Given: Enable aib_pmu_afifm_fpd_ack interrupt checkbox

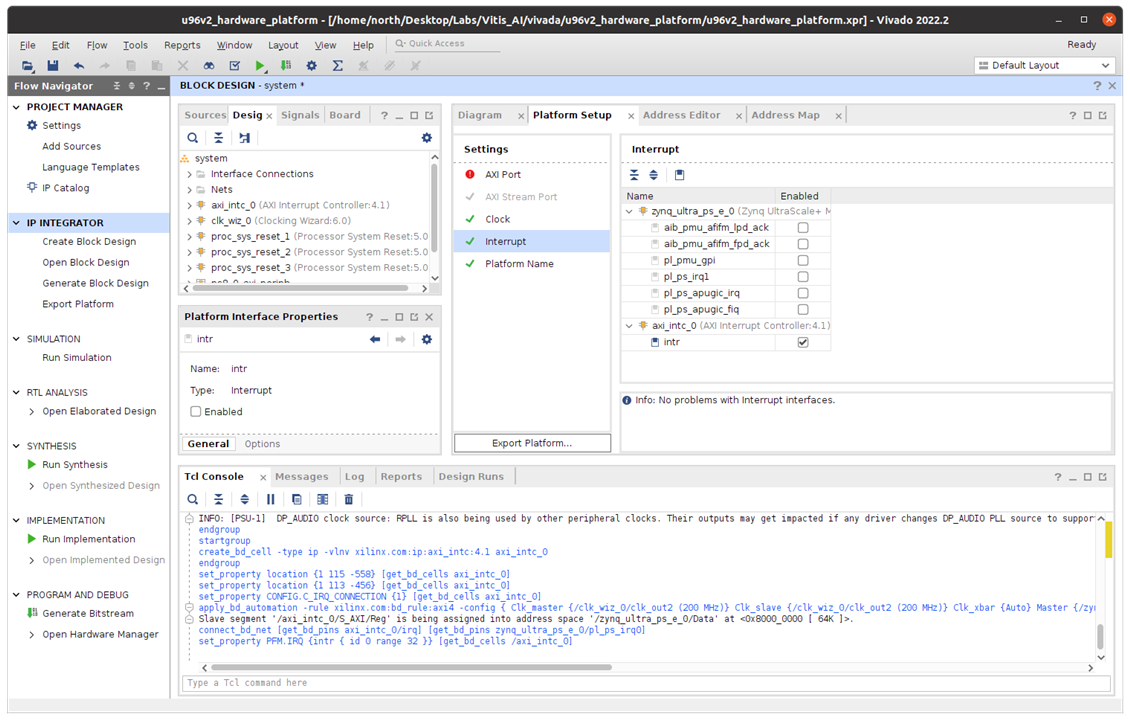Looking at the screenshot, I should pos(803,244).
